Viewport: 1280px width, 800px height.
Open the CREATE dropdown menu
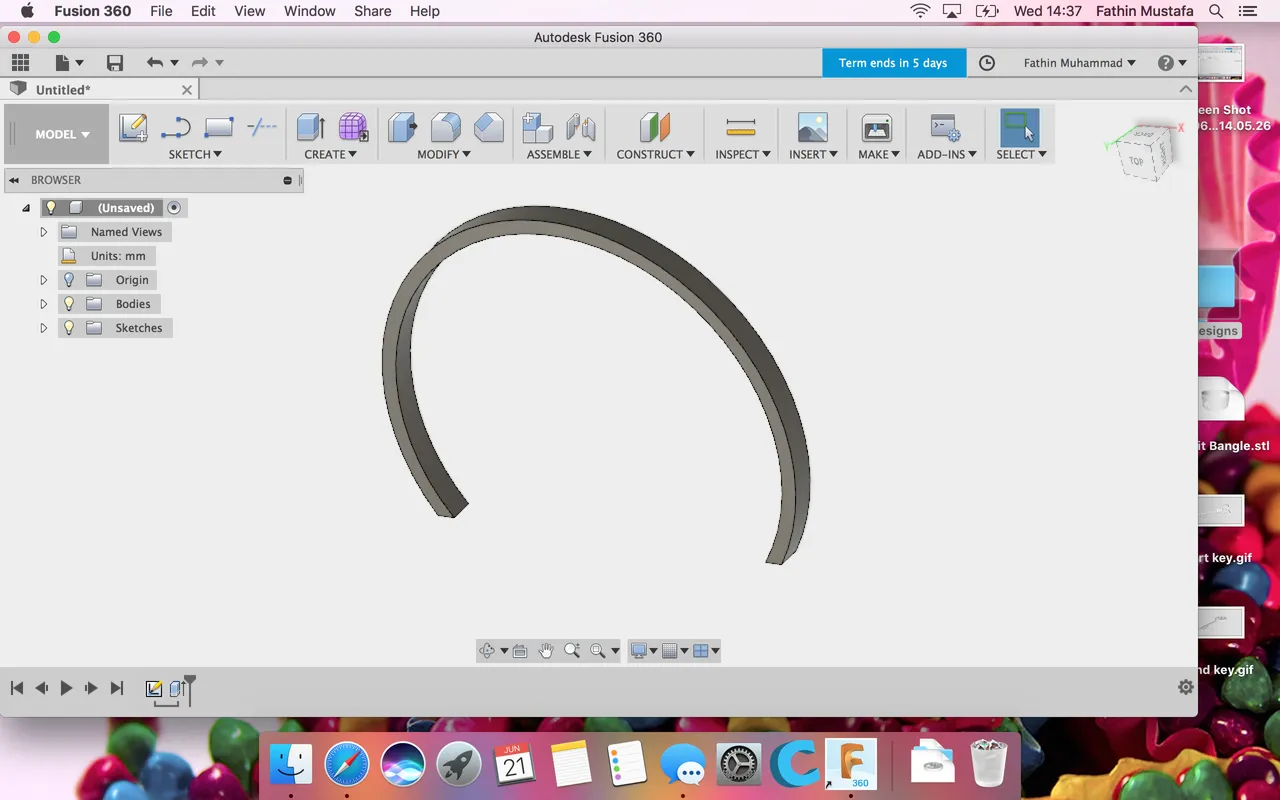(x=331, y=154)
